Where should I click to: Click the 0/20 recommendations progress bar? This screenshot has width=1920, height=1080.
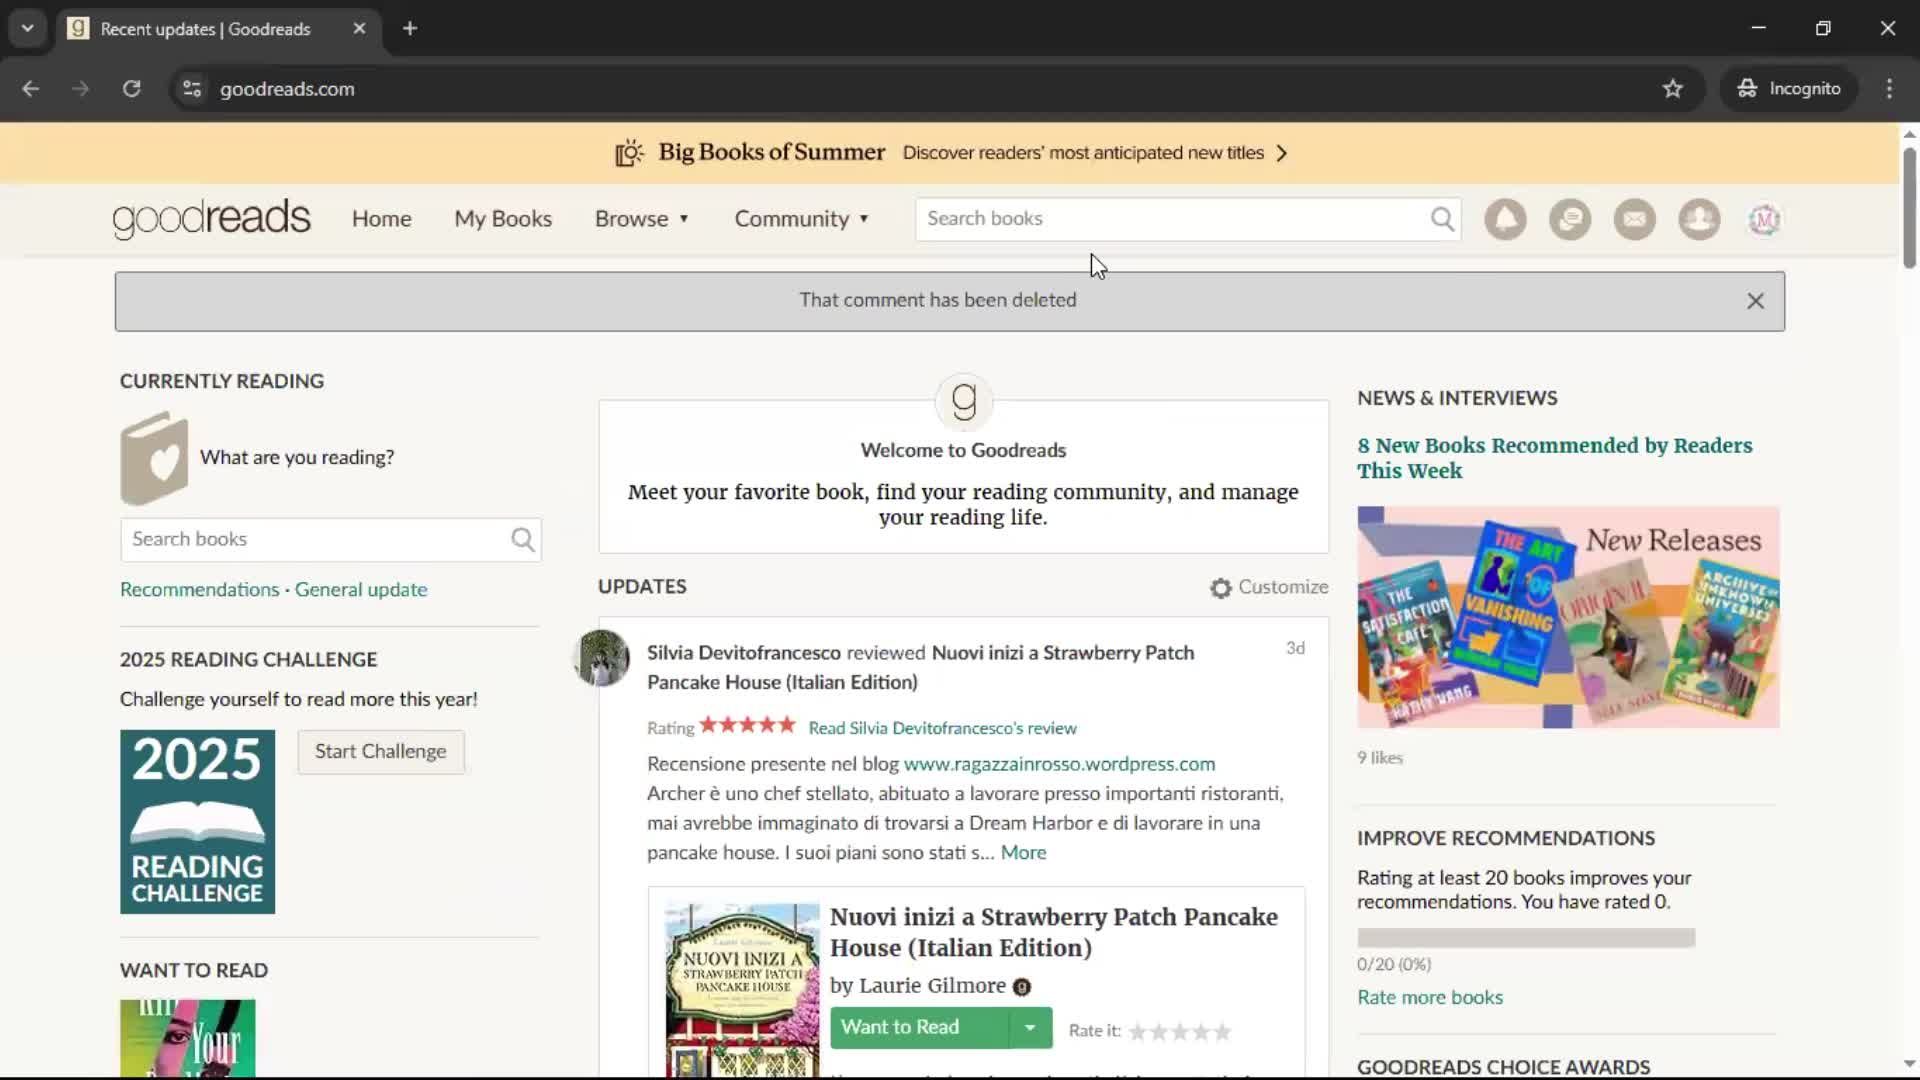pyautogui.click(x=1526, y=938)
